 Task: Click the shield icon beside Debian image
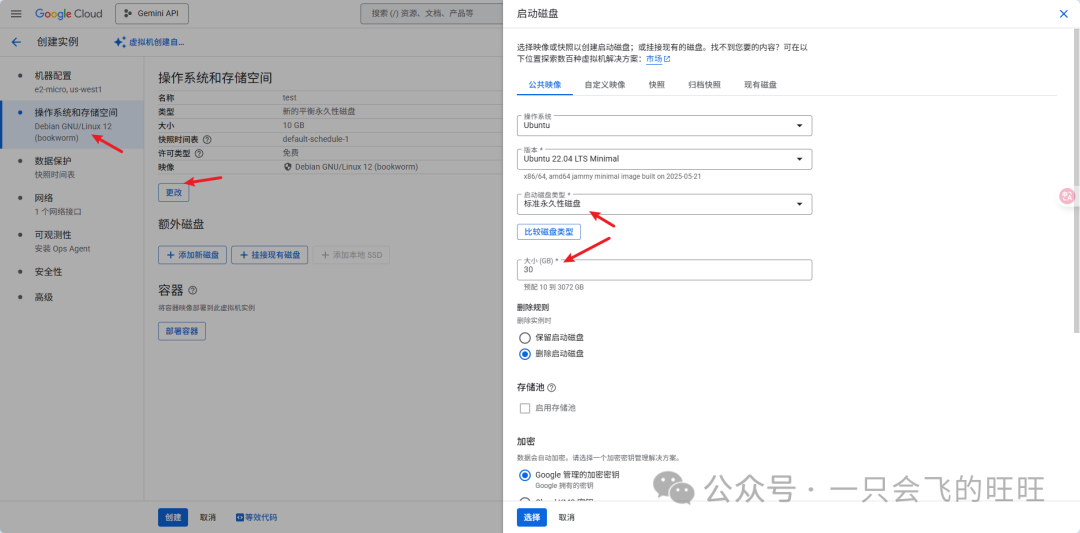[x=288, y=167]
